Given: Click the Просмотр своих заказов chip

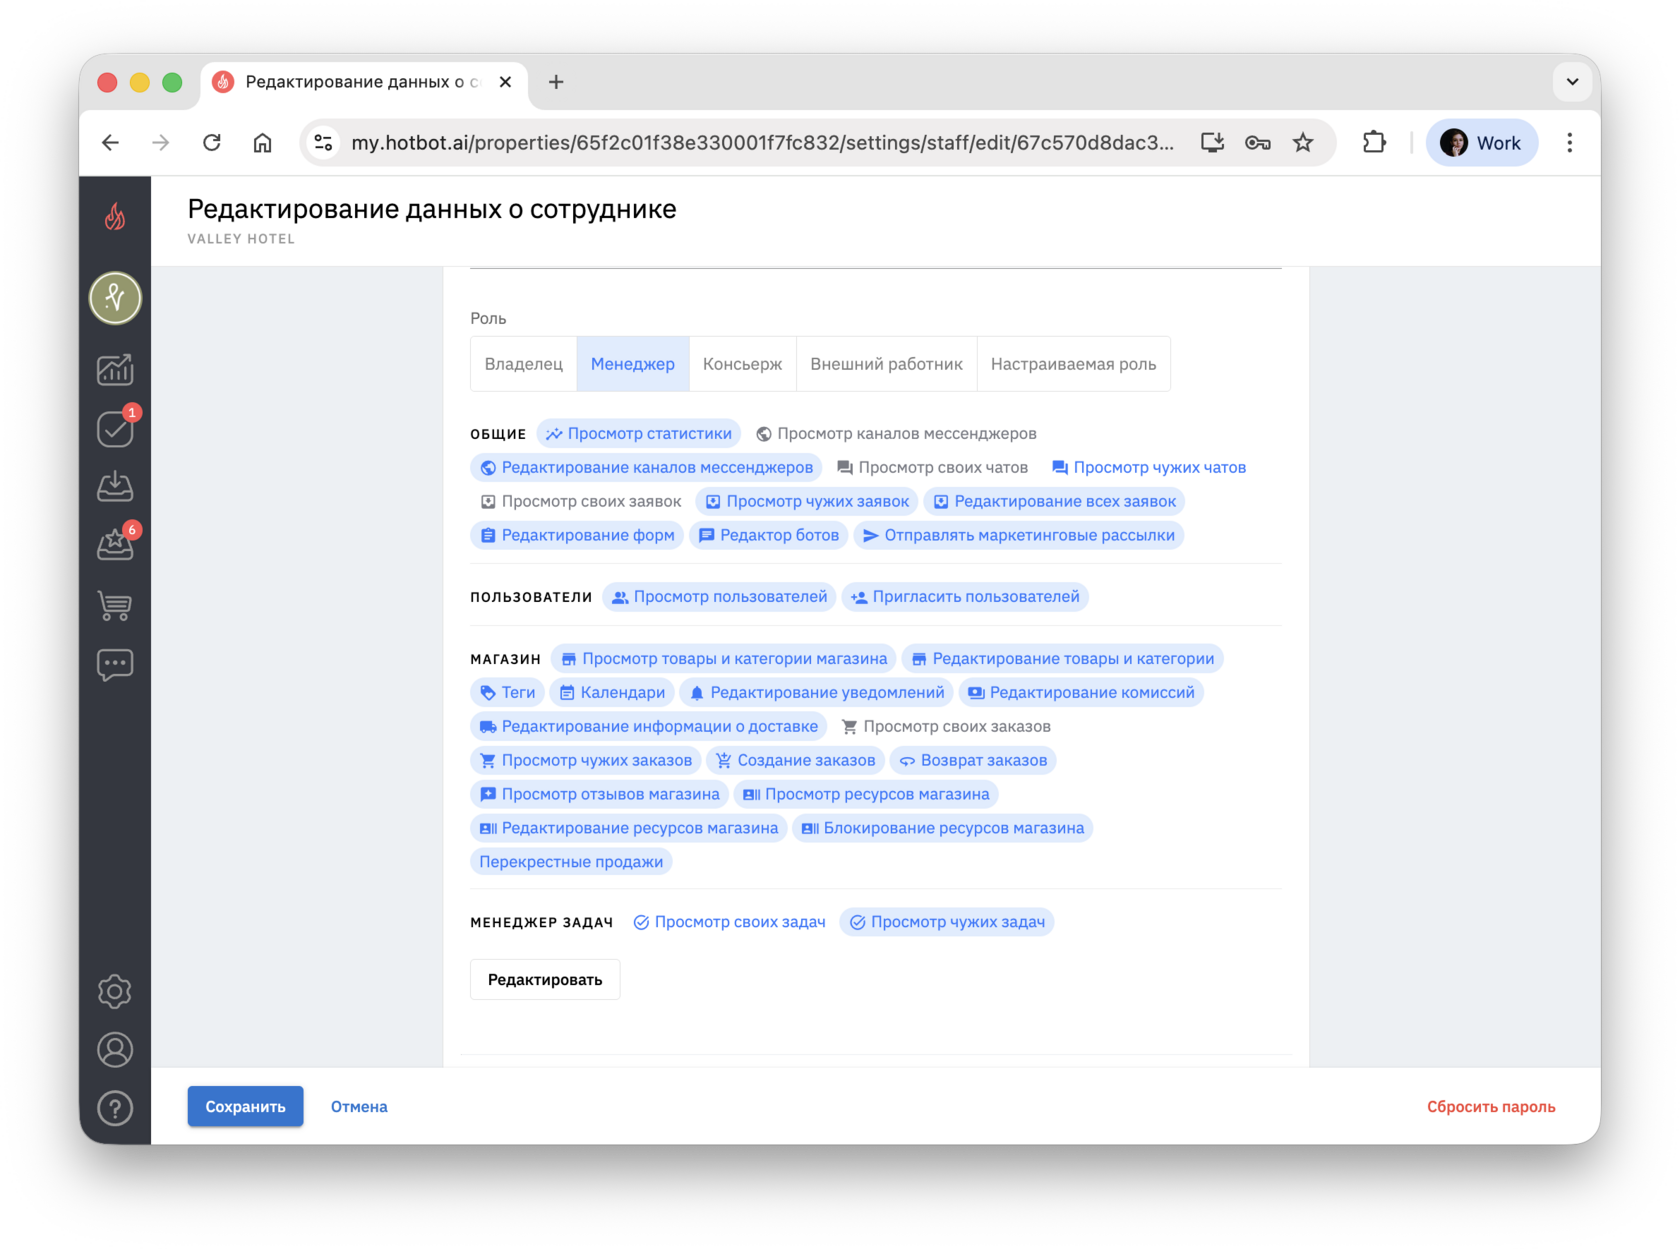Looking at the screenshot, I should (946, 726).
